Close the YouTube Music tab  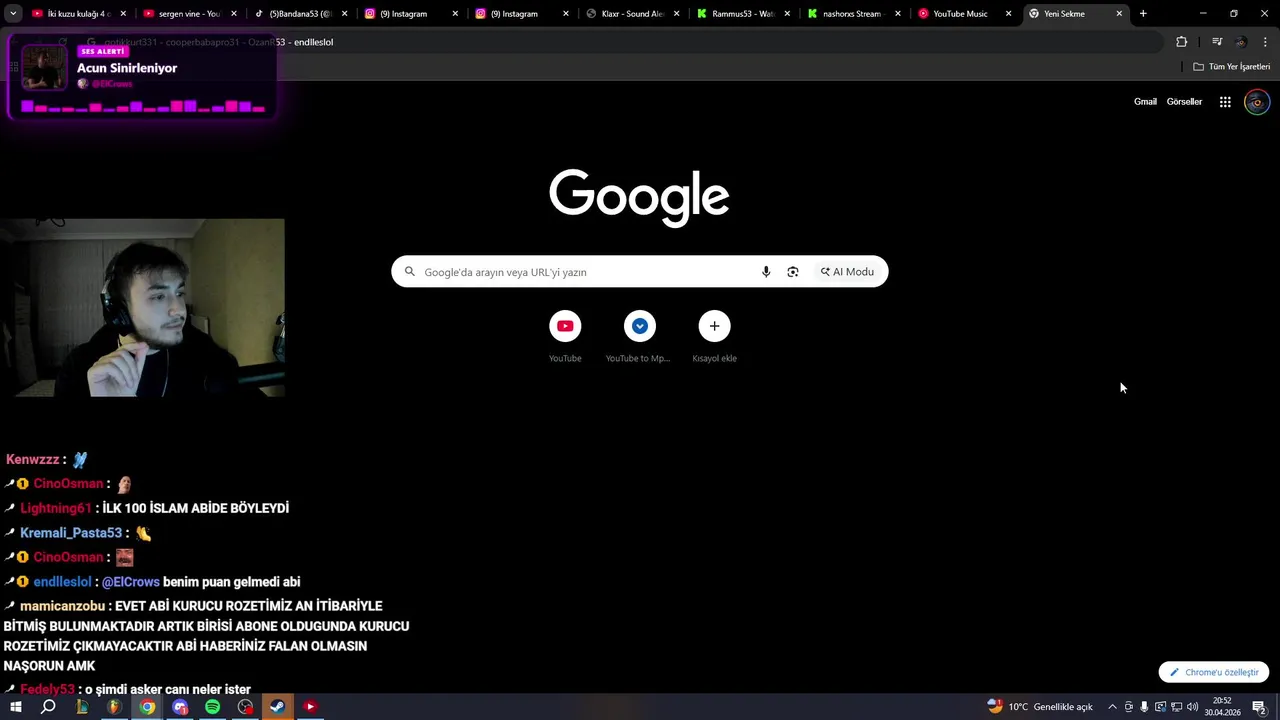click(x=1008, y=14)
